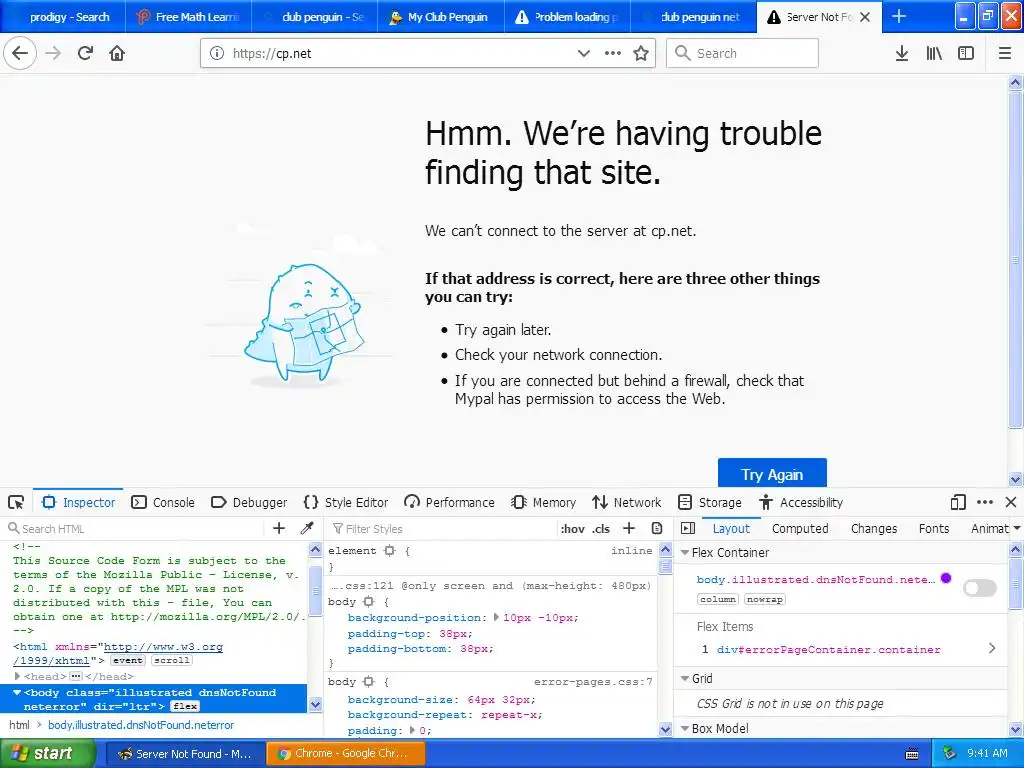Toggle the three-pane inspector layout

point(688,528)
